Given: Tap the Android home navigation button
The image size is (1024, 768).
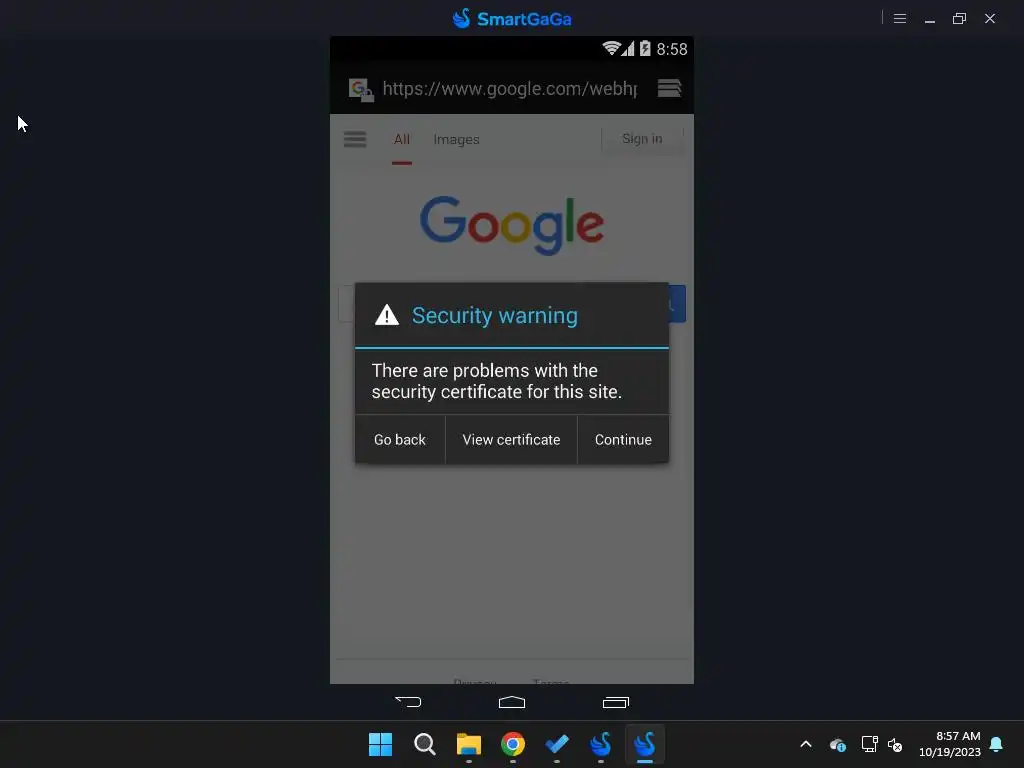Looking at the screenshot, I should 512,702.
